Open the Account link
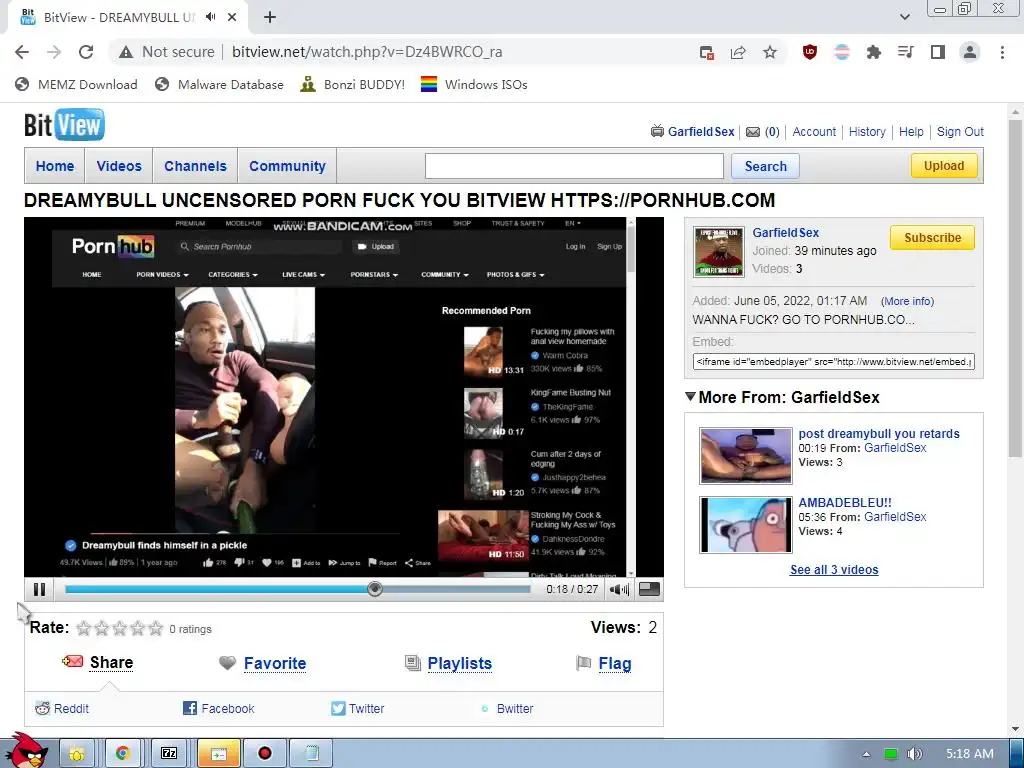This screenshot has width=1024, height=768. 814,132
